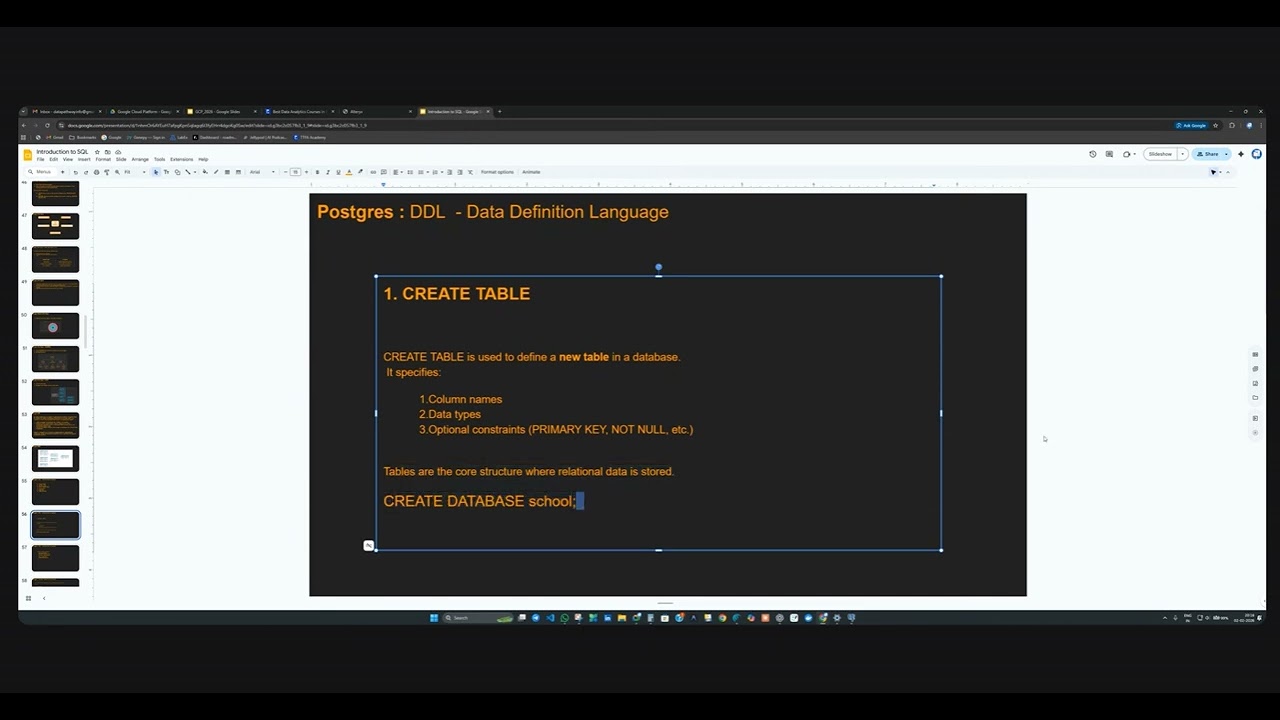Viewport: 1280px width, 720px height.
Task: Click the Gemini sparkle icon
Action: (1241, 154)
